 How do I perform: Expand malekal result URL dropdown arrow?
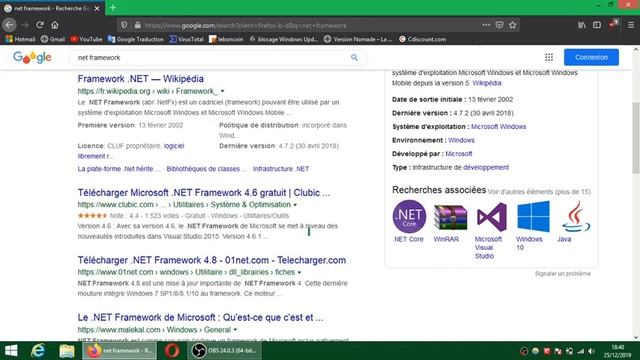point(235,330)
